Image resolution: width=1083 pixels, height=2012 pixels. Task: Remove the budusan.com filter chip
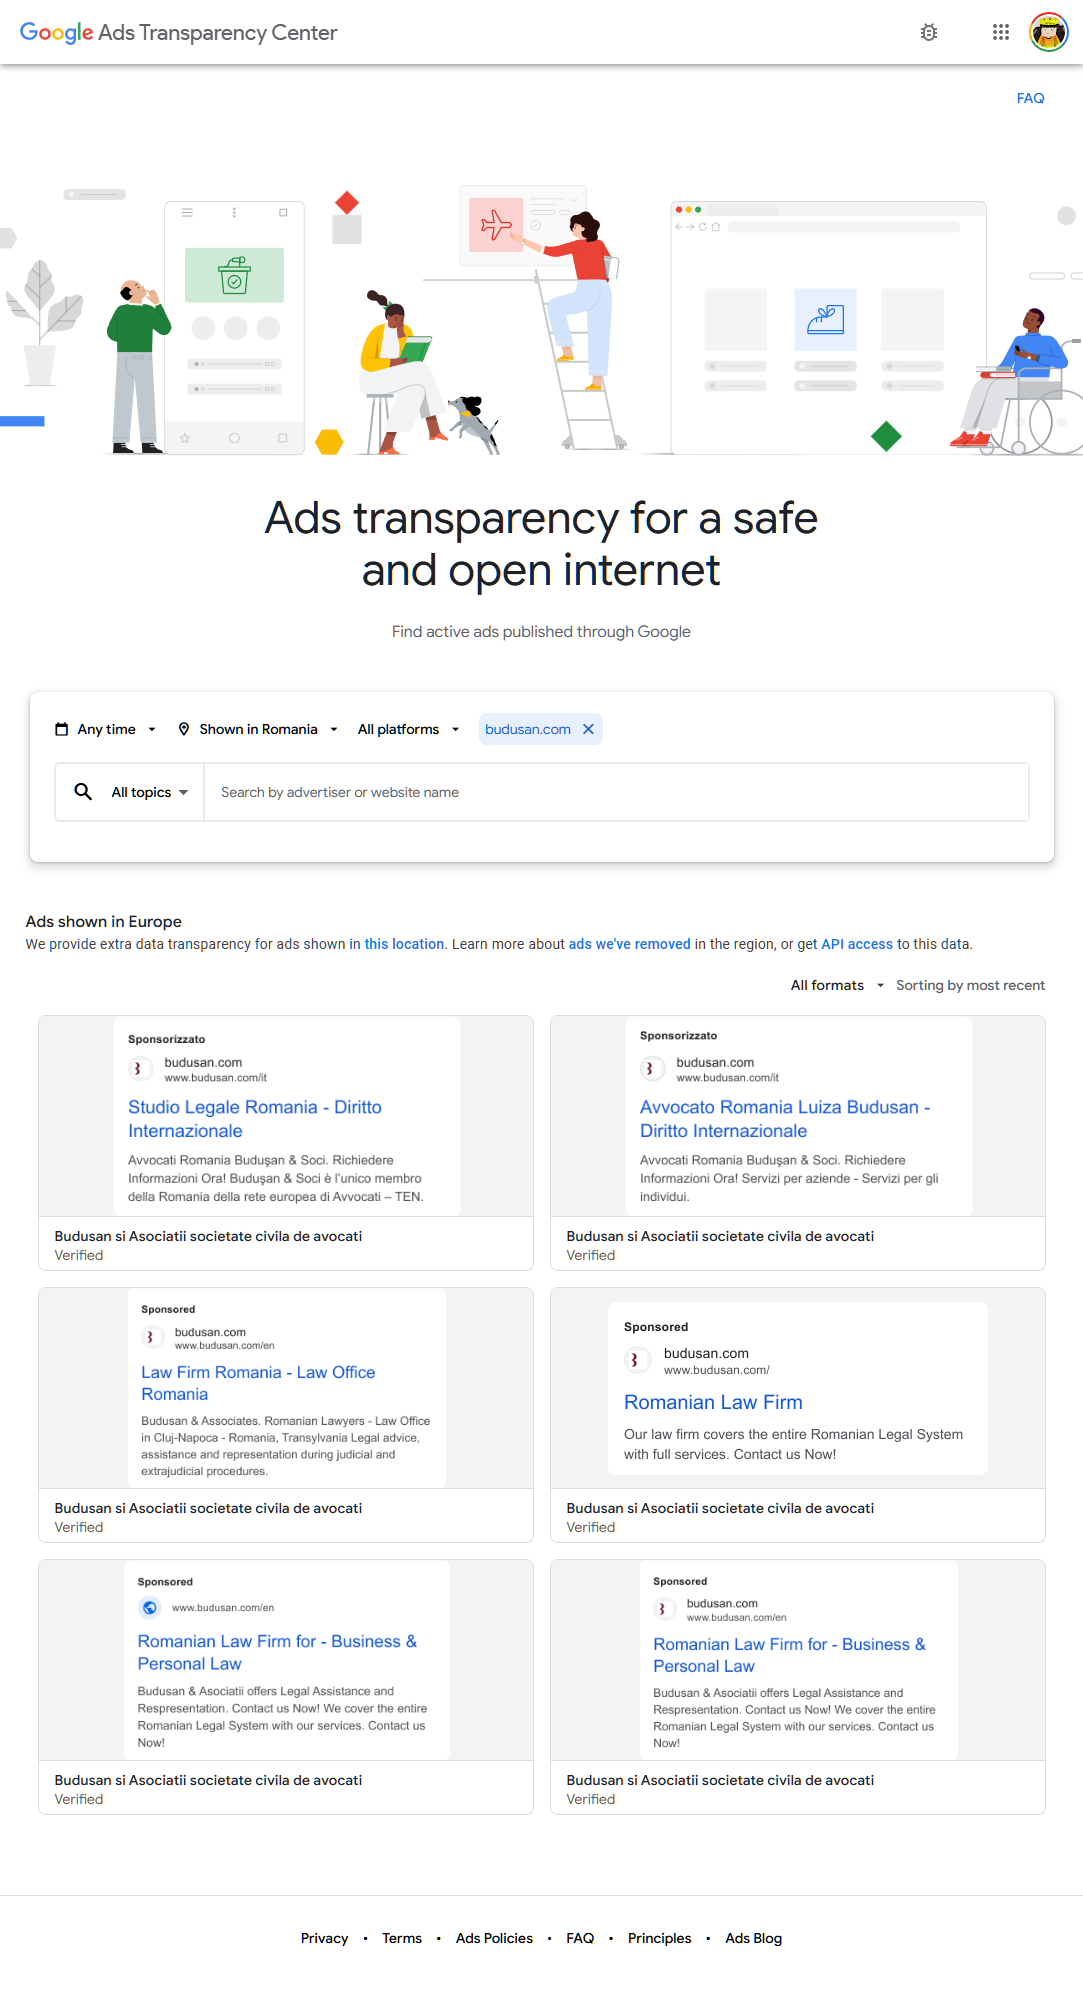click(x=589, y=729)
